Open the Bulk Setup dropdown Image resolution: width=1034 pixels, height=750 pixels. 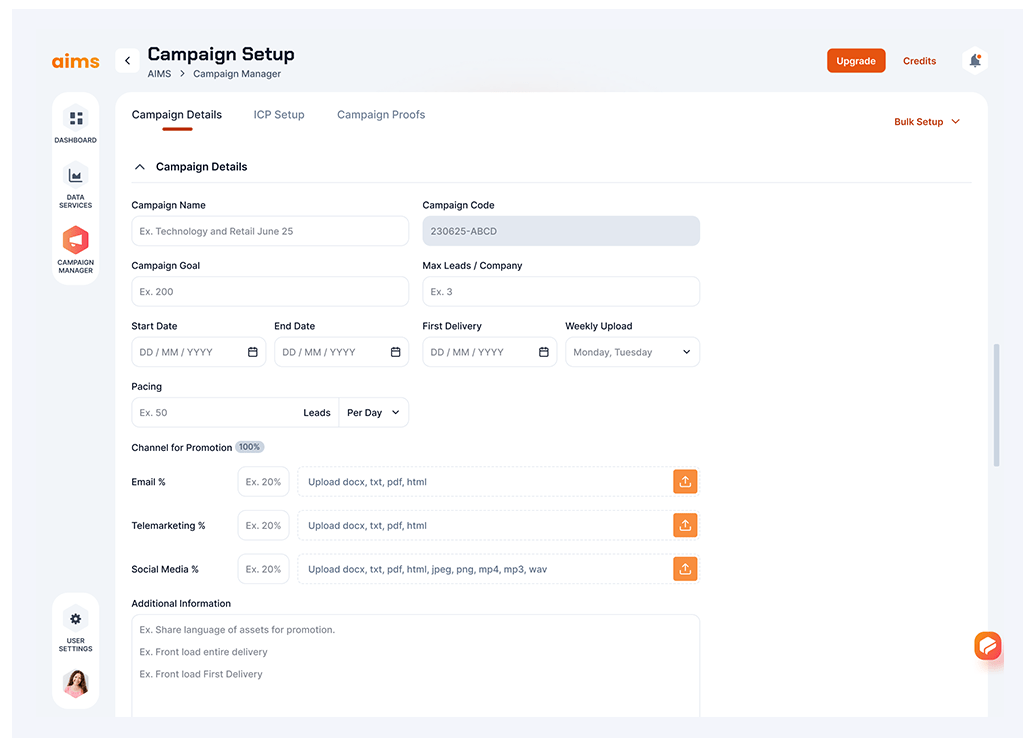[926, 122]
